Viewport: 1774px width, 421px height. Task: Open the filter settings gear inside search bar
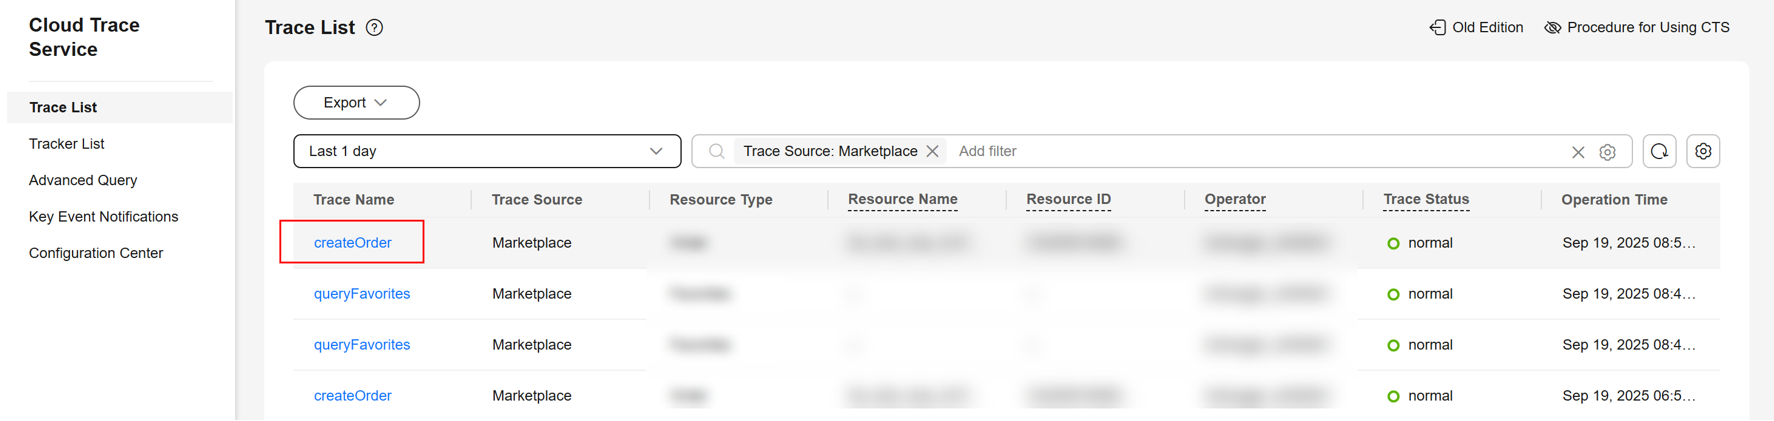coord(1608,152)
